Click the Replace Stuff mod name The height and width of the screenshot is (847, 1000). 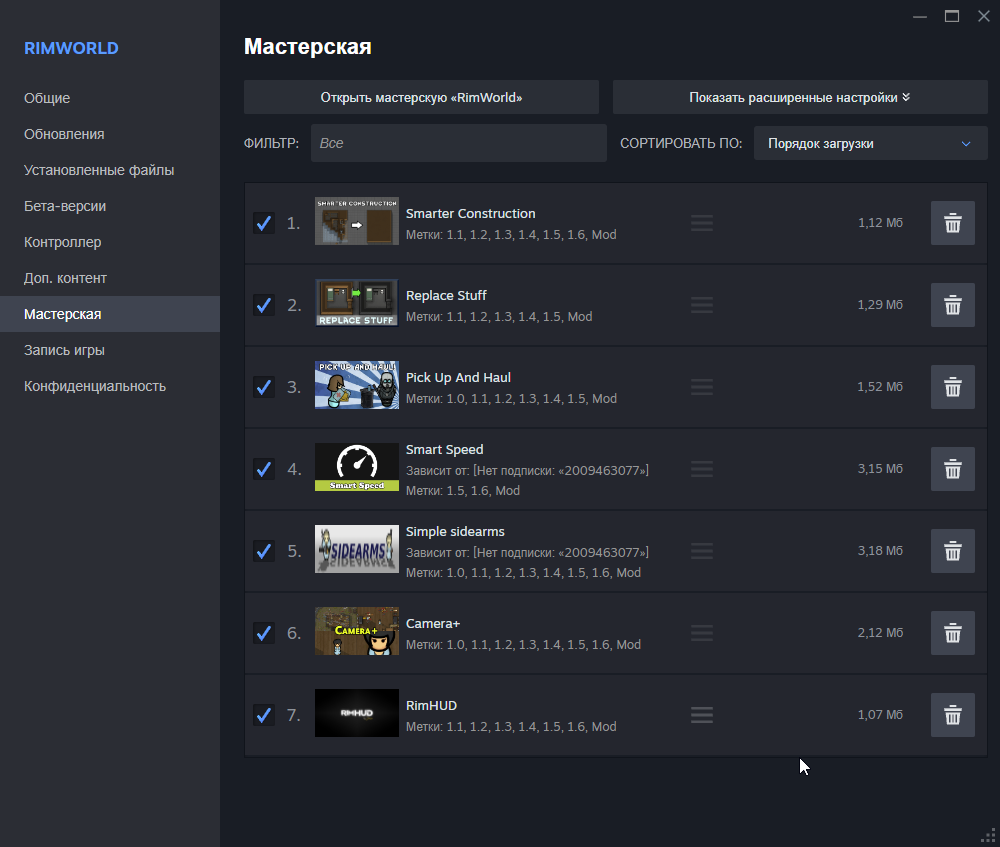click(446, 295)
